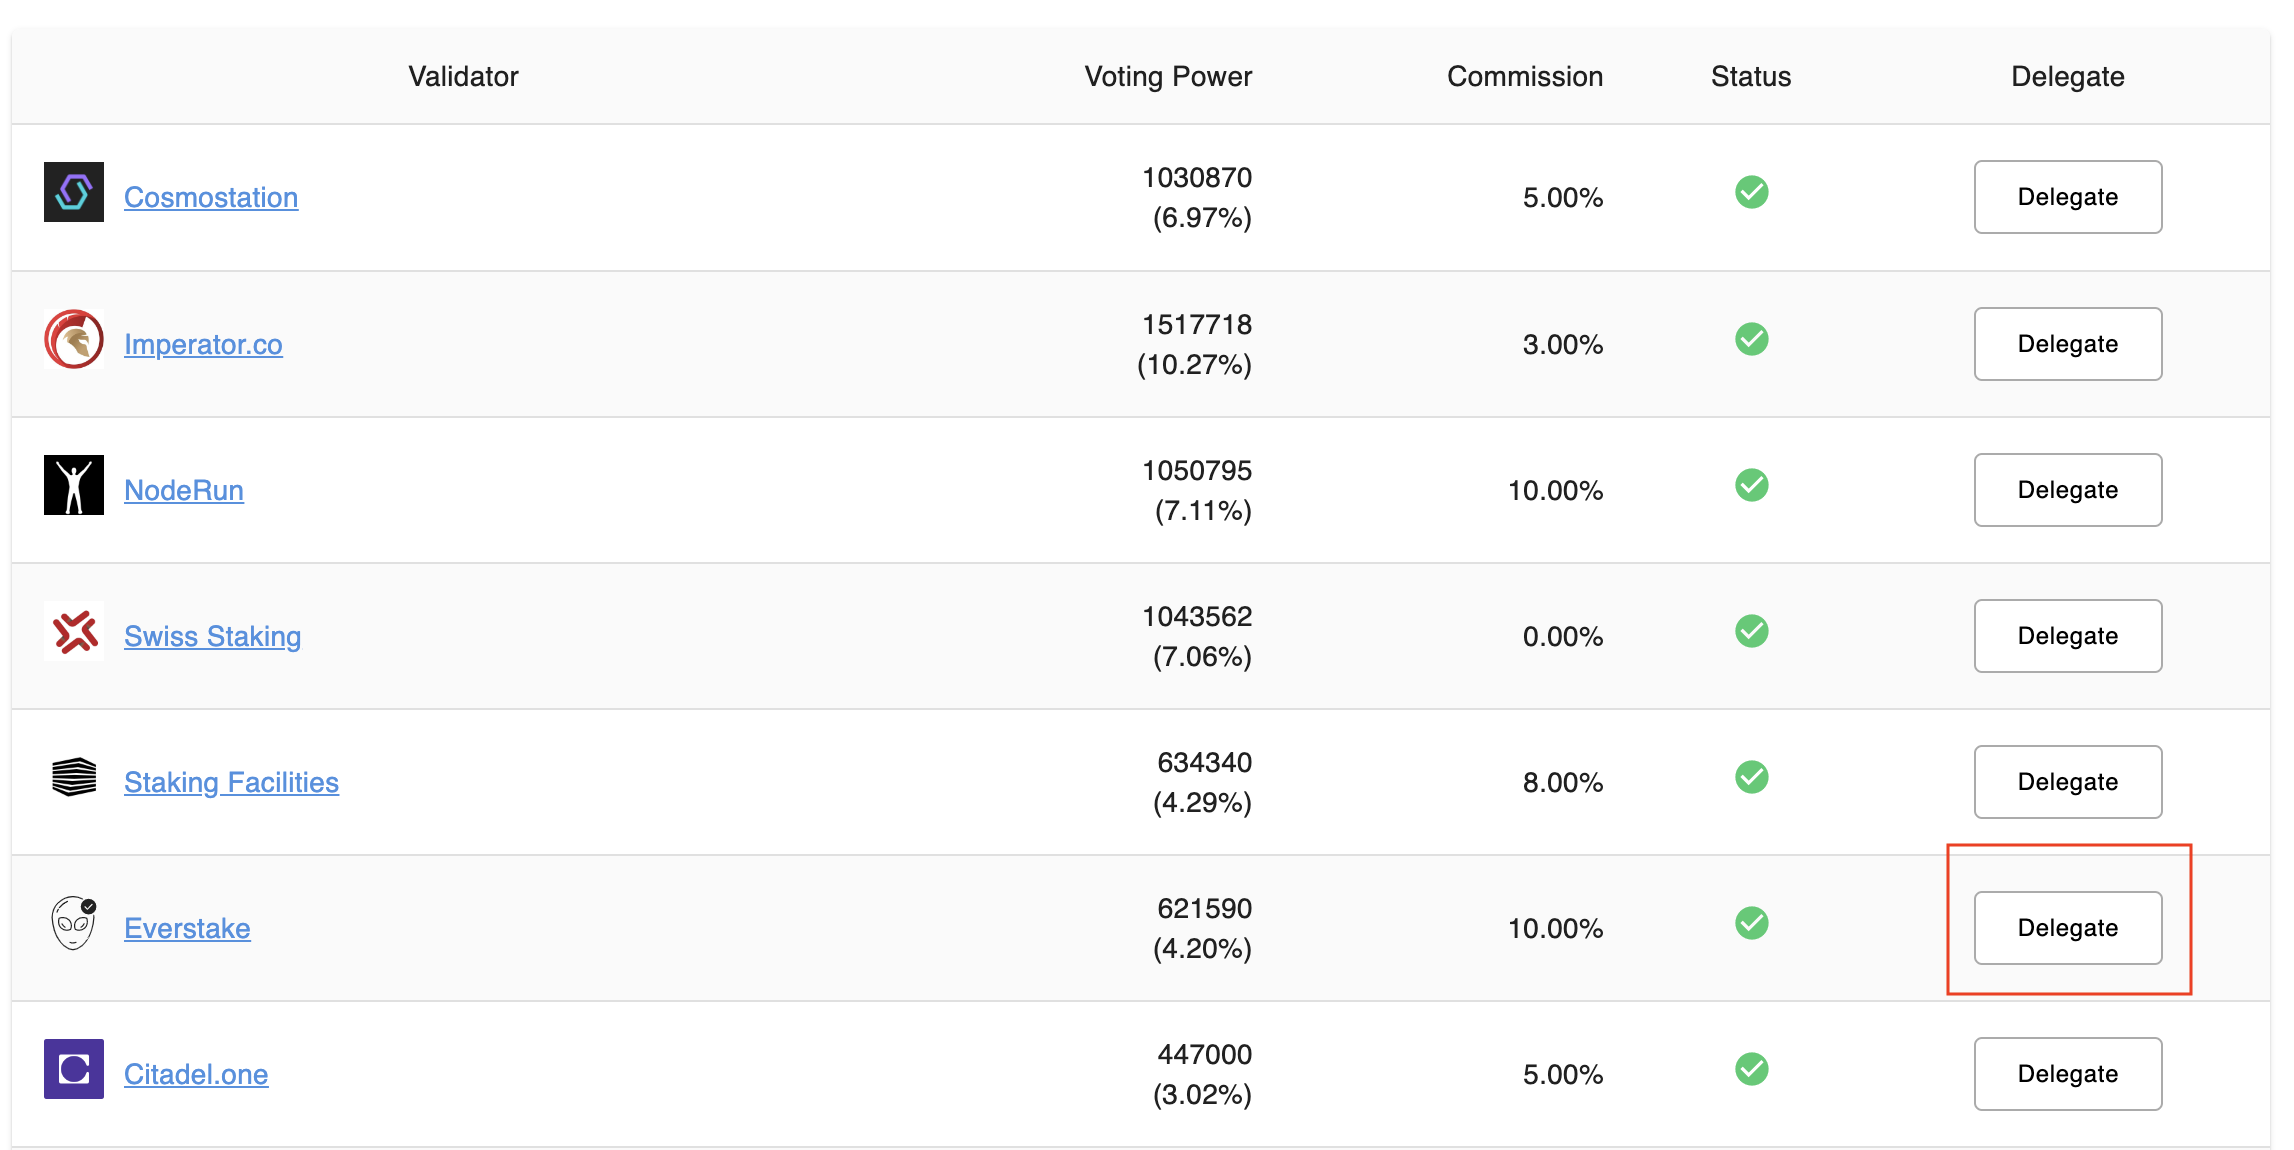Click the Staking Facilities stacked logo icon

[74, 777]
